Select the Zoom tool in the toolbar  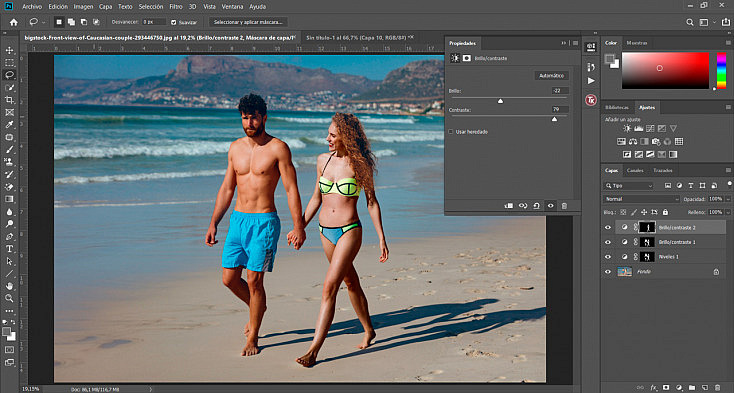pyautogui.click(x=9, y=298)
